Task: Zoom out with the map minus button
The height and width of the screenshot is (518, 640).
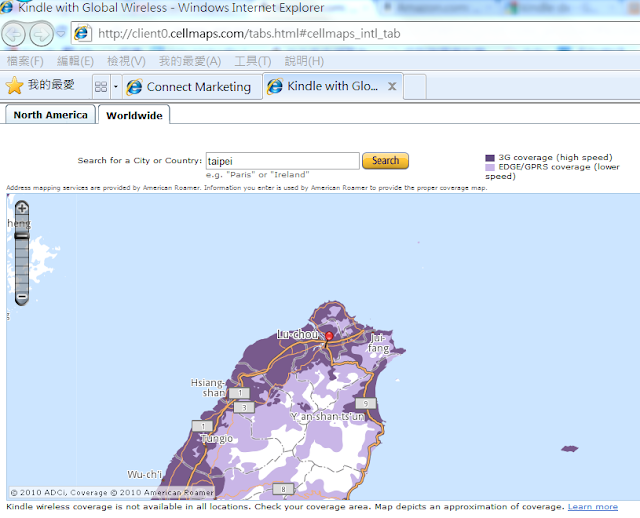Action: pos(22,297)
